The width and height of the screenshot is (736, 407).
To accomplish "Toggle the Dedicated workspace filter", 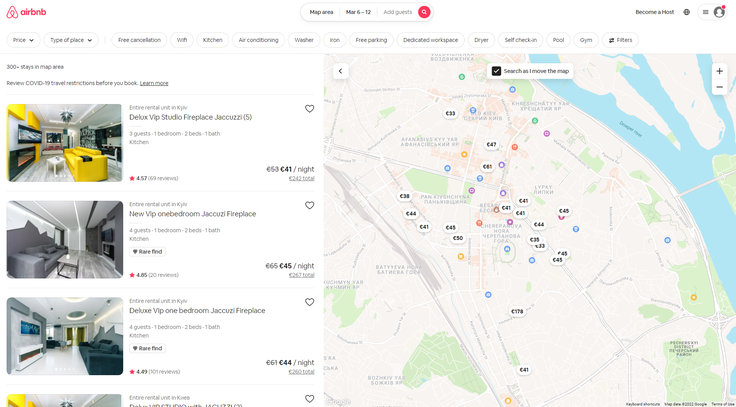I will click(x=430, y=40).
